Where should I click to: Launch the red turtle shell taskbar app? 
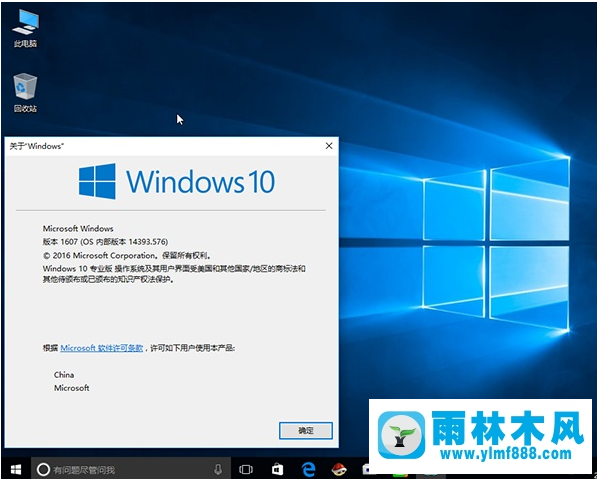pyautogui.click(x=339, y=469)
